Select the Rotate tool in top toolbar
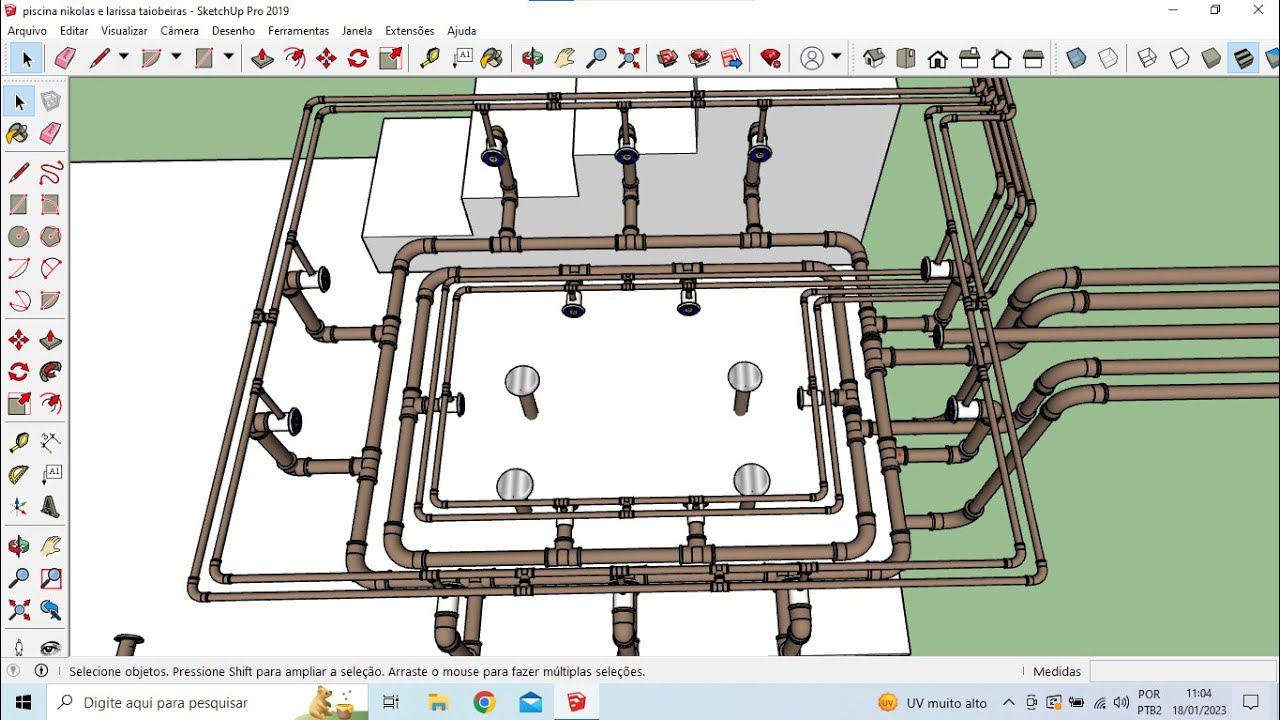The width and height of the screenshot is (1280, 720). tap(358, 58)
